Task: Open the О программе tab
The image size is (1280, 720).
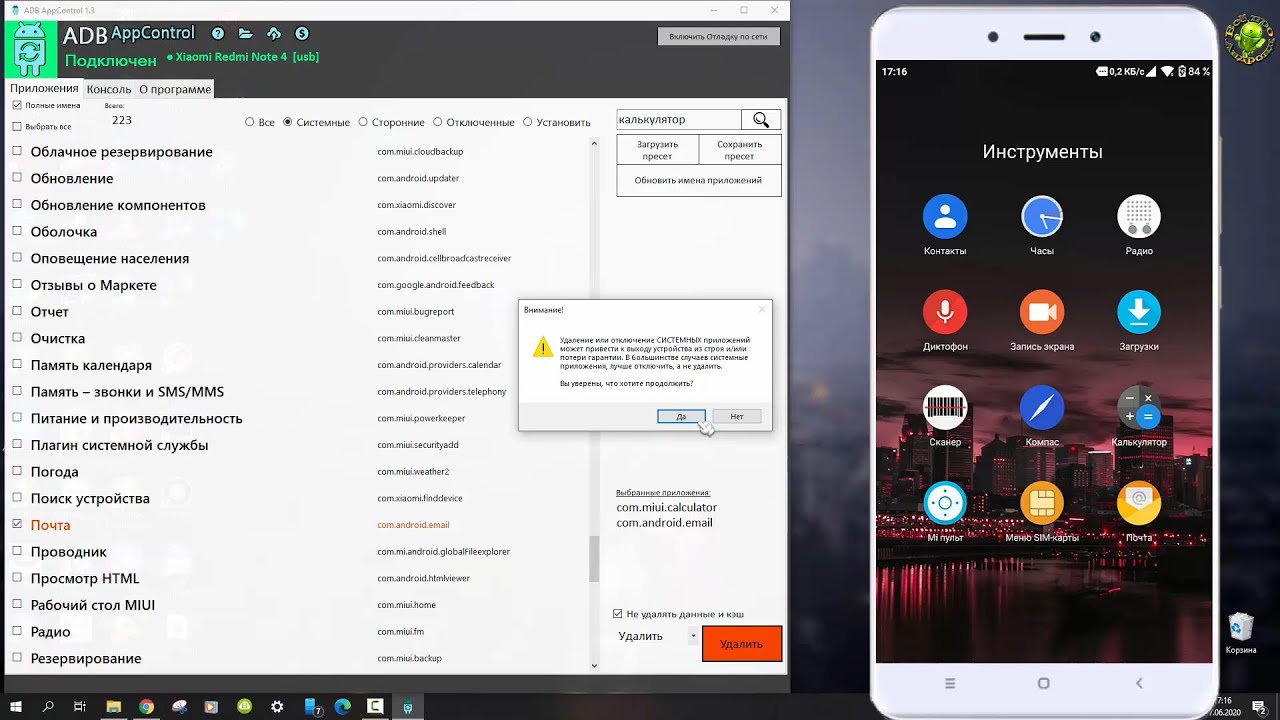Action: click(175, 89)
